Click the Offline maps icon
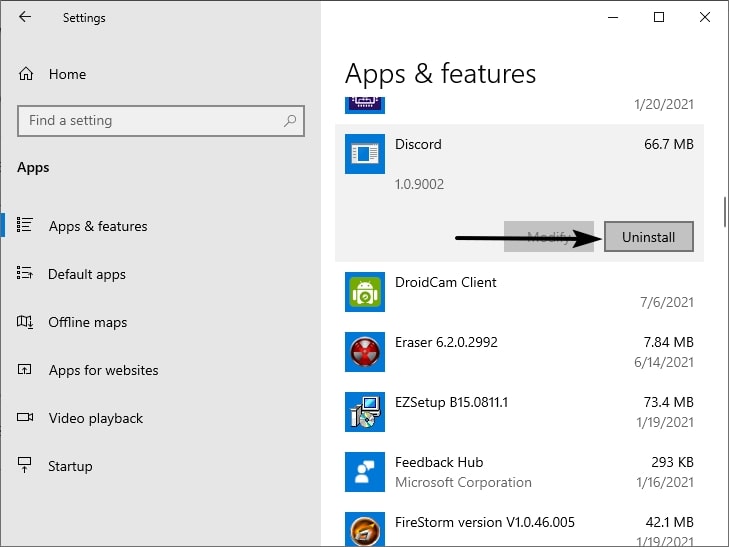Image resolution: width=729 pixels, height=547 pixels. point(25,322)
